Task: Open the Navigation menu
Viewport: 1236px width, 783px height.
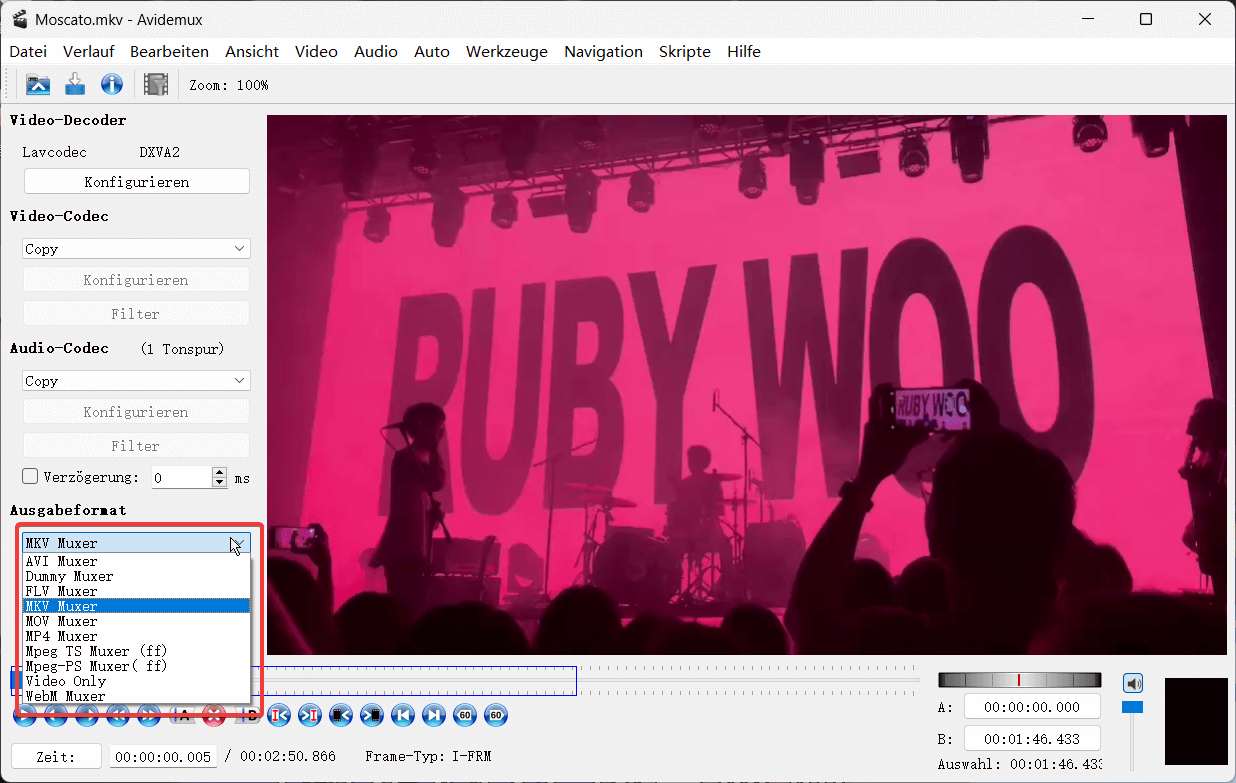Action: [603, 51]
